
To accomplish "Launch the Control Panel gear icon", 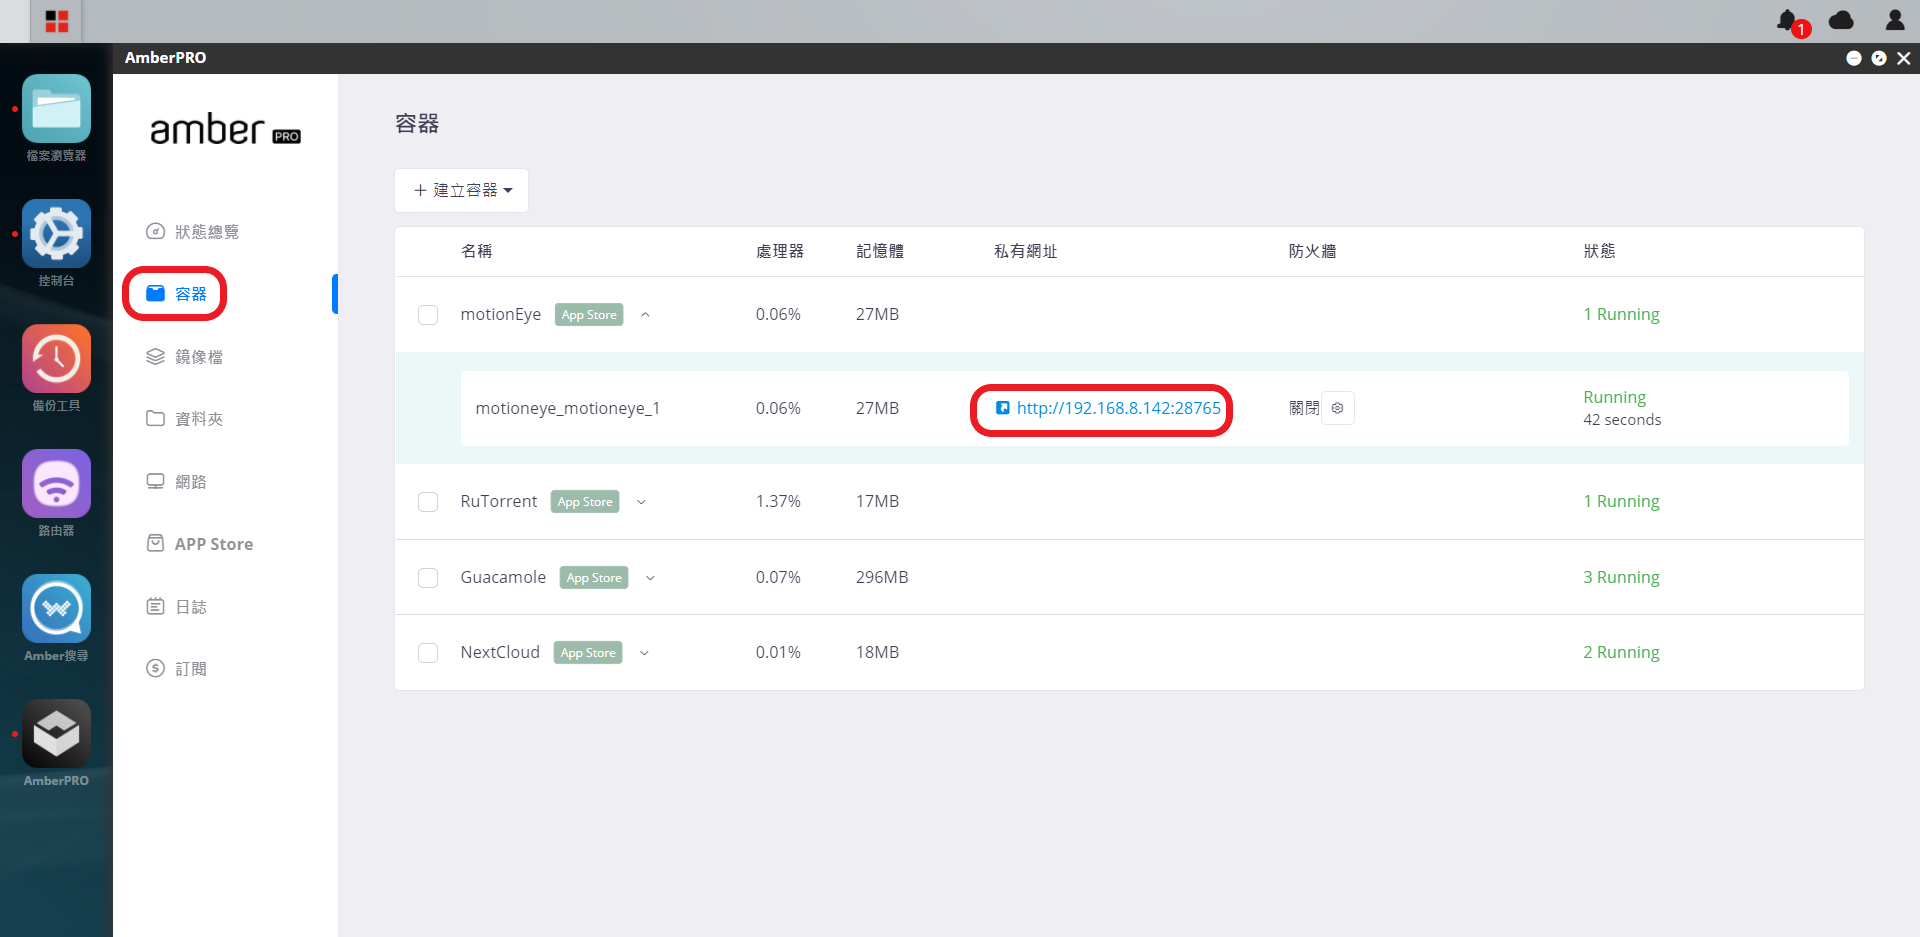I will coord(56,234).
